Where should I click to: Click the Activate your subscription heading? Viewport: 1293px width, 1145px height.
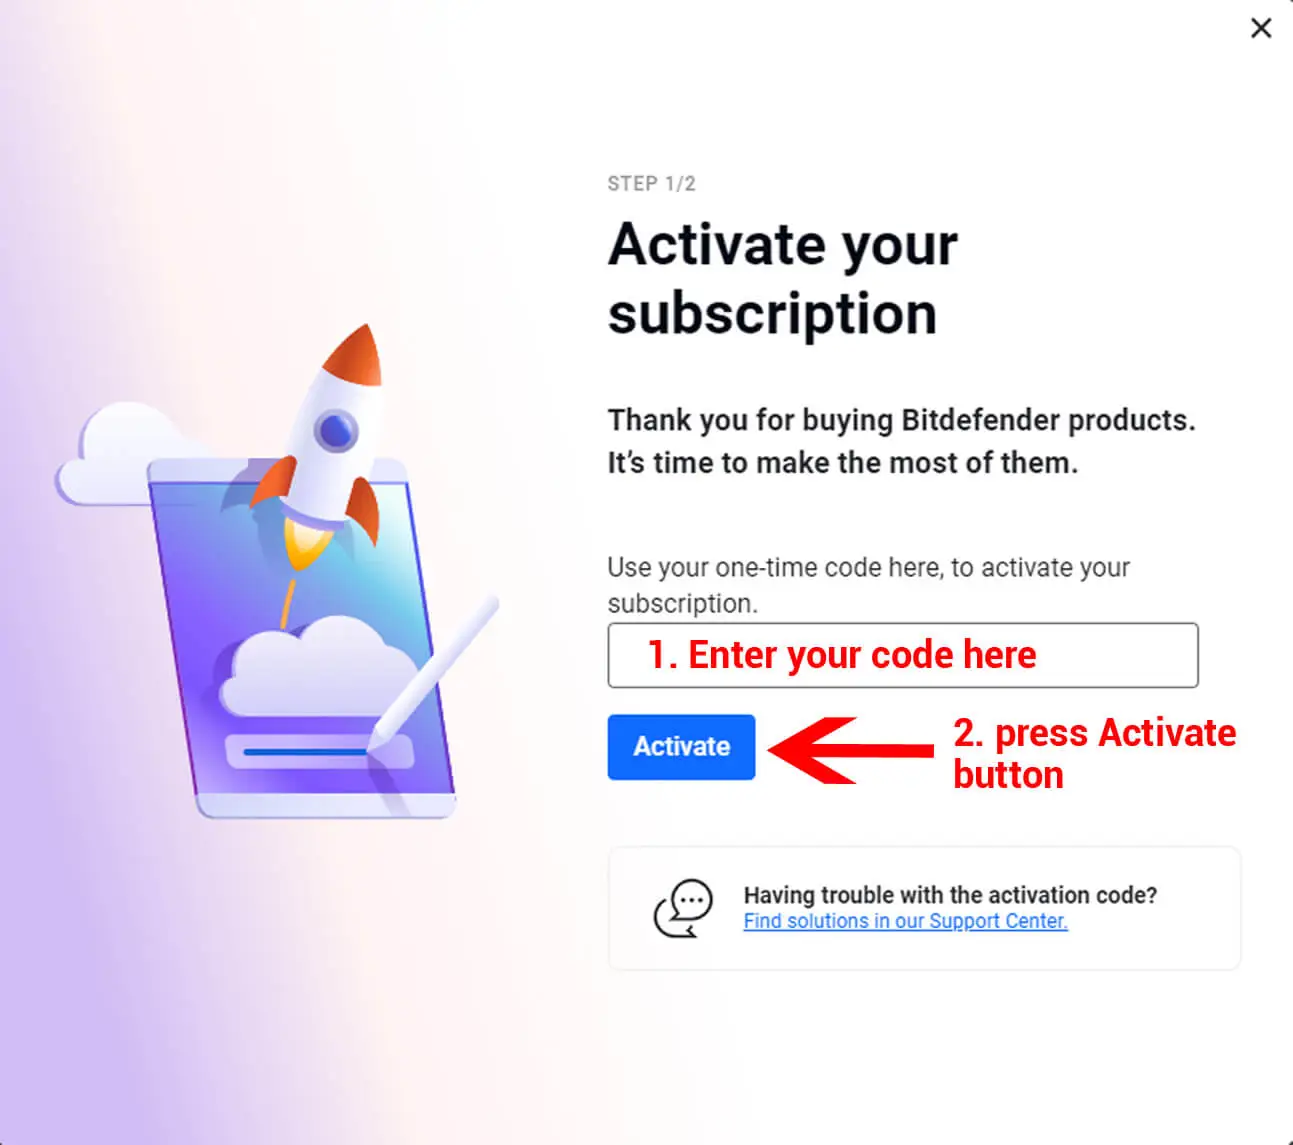(x=782, y=279)
